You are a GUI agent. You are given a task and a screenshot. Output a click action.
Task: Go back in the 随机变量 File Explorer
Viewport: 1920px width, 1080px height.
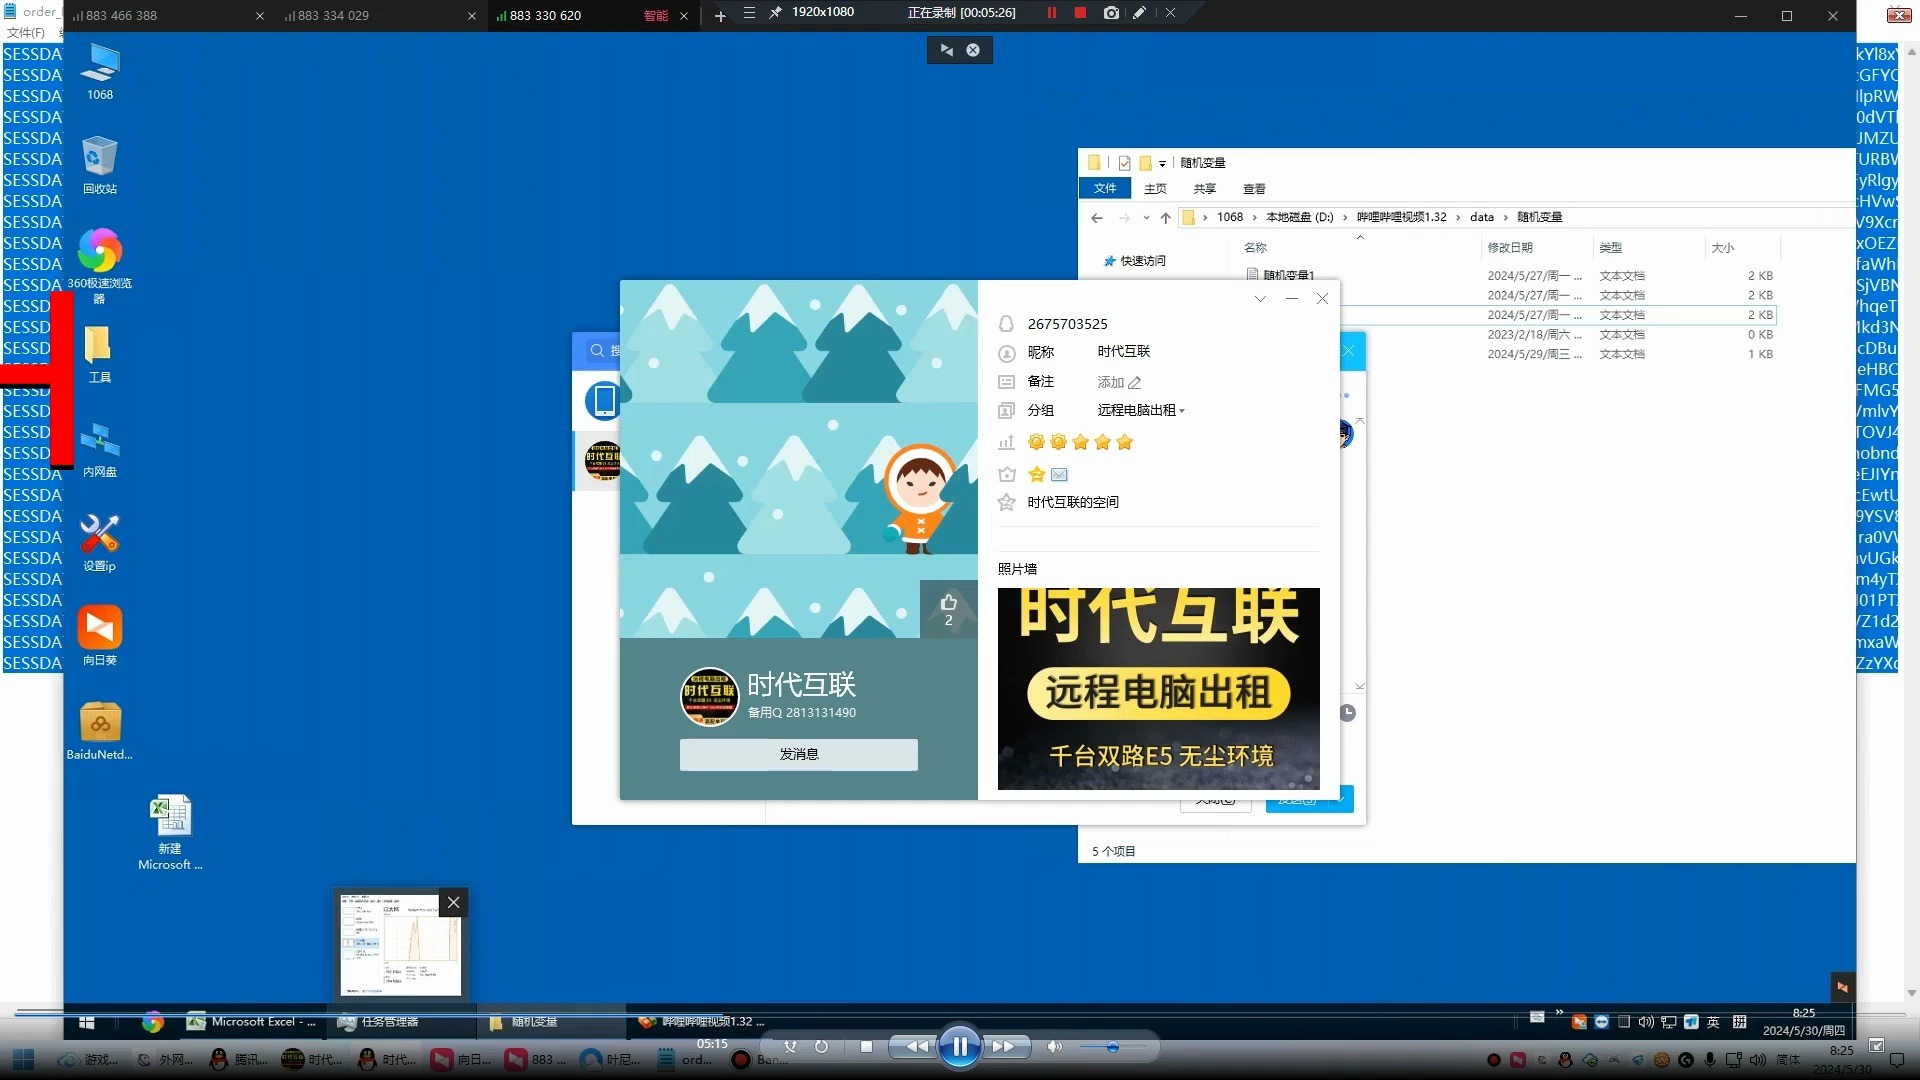1097,217
